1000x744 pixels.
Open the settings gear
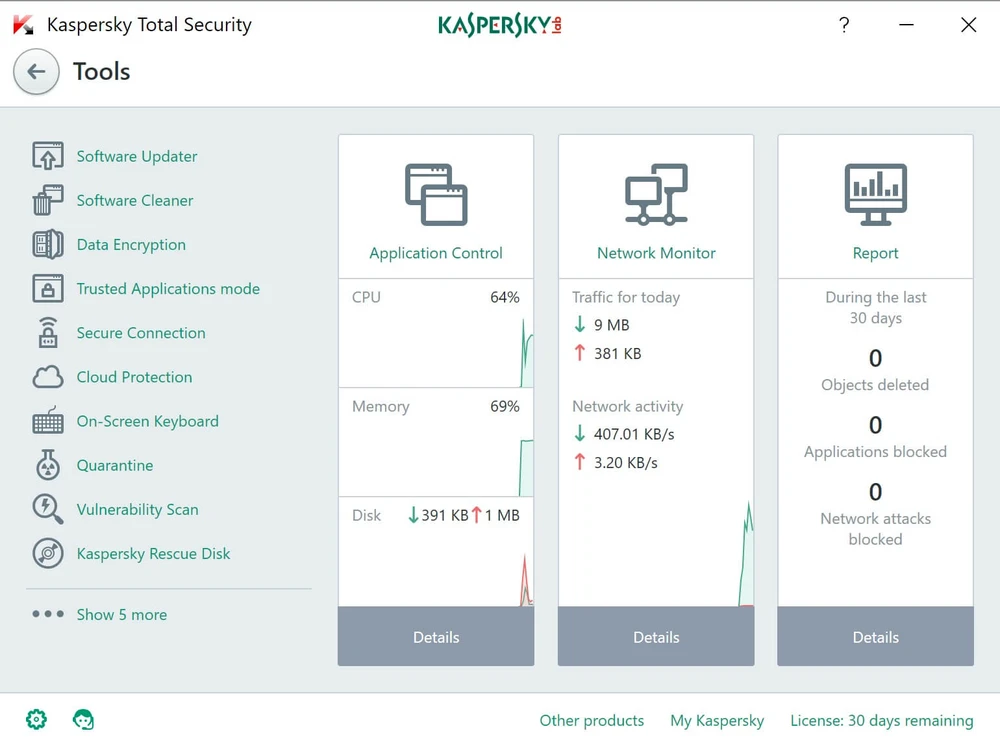[x=36, y=719]
